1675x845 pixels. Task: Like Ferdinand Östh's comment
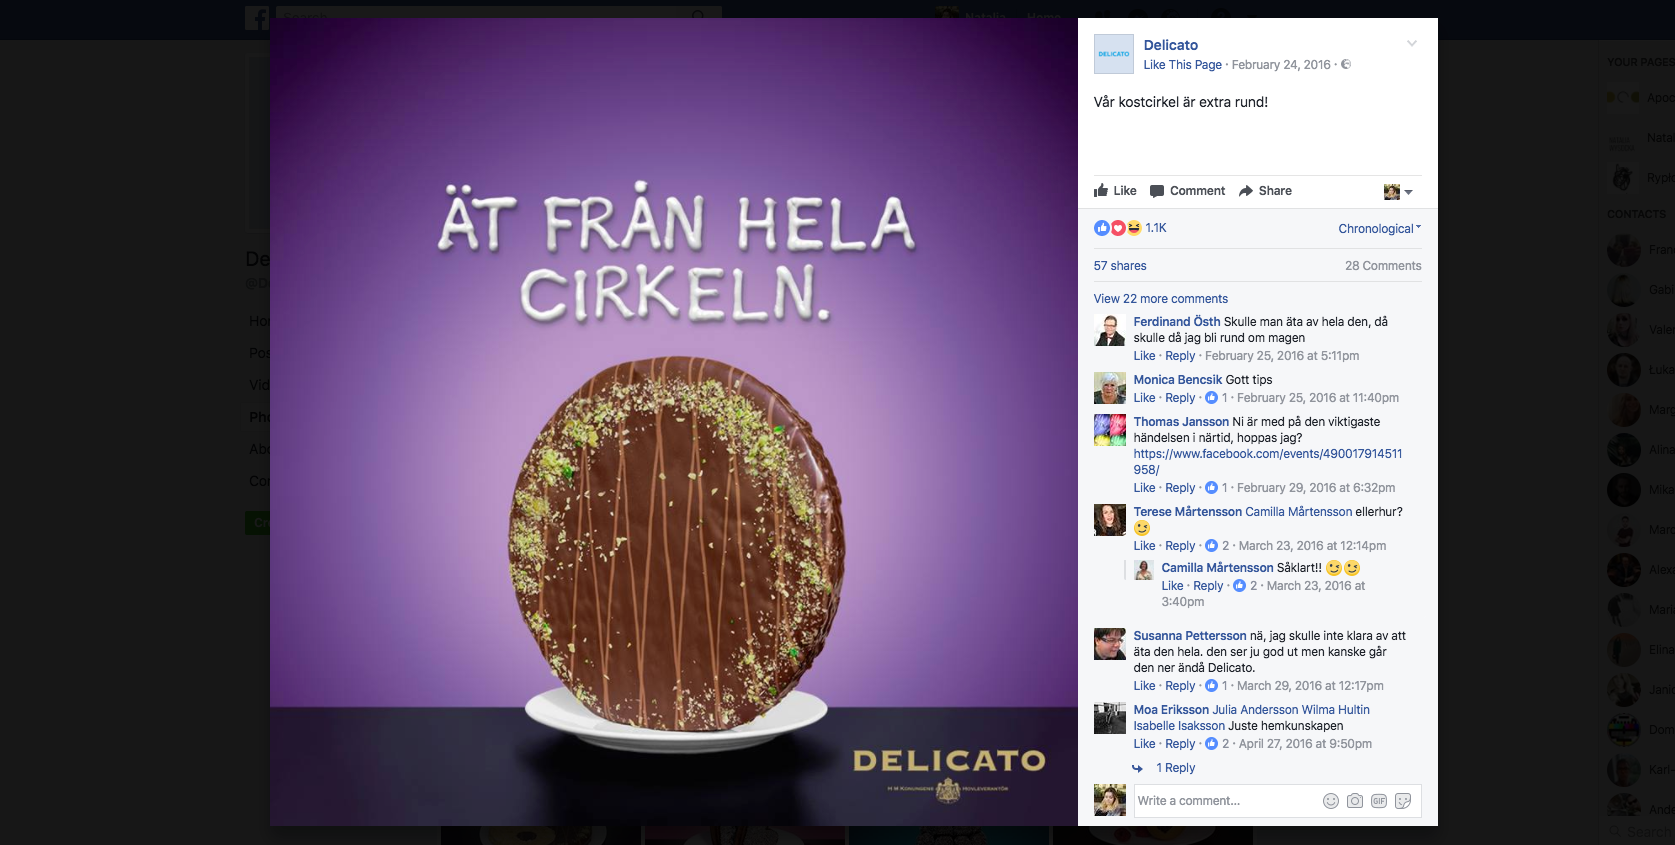tap(1144, 356)
